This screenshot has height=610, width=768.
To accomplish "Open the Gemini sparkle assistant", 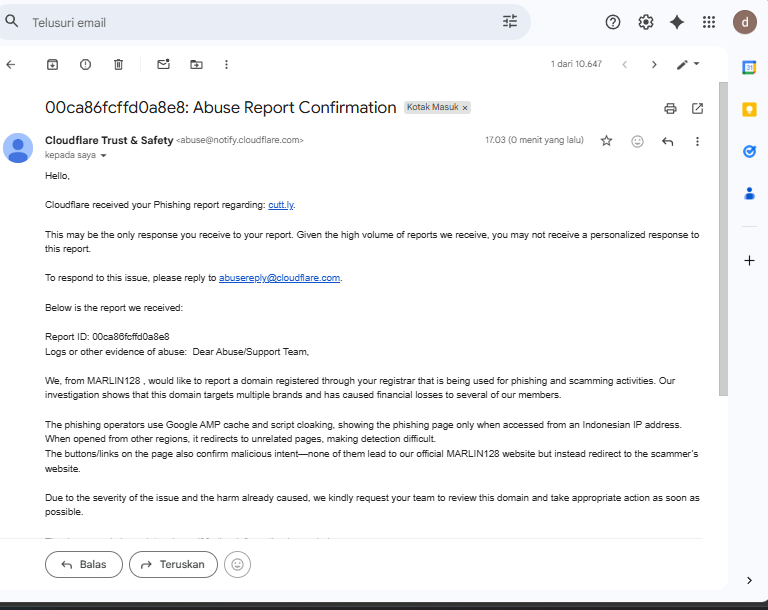I will tap(677, 22).
